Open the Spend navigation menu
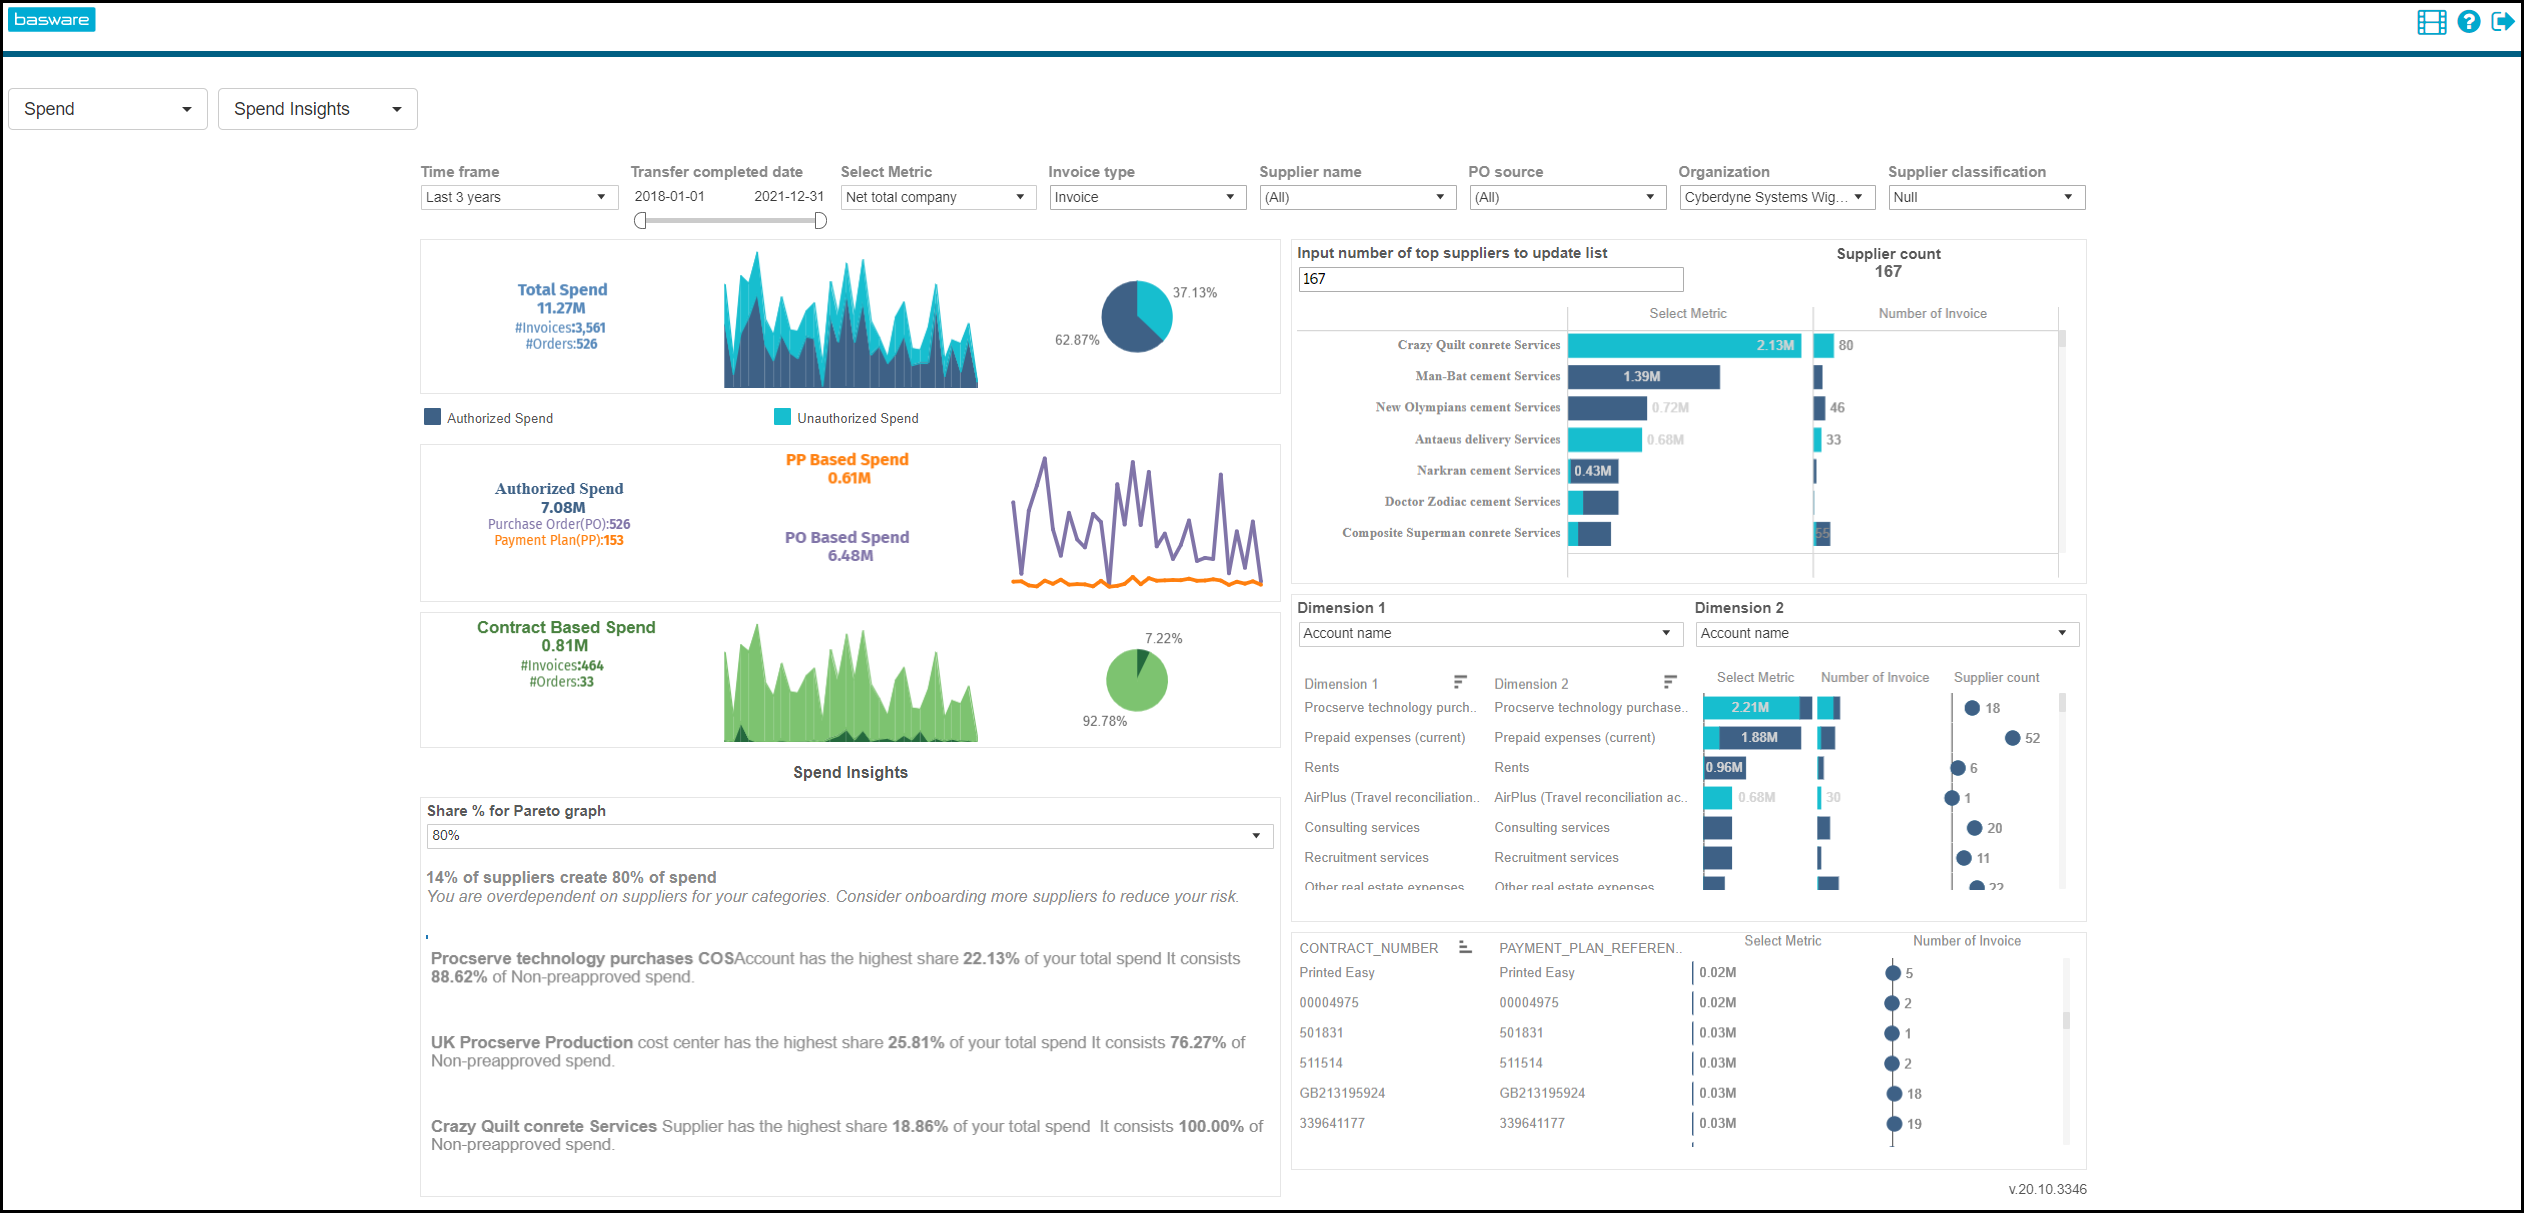2524x1213 pixels. (107, 108)
